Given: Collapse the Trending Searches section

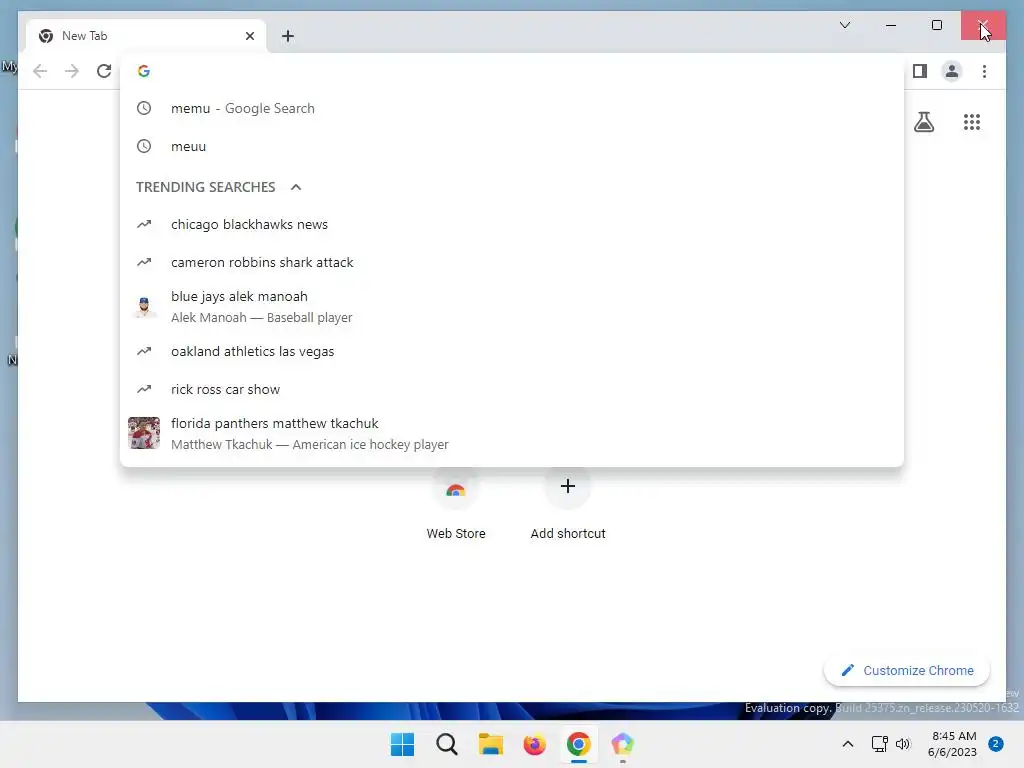Looking at the screenshot, I should pyautogui.click(x=296, y=187).
